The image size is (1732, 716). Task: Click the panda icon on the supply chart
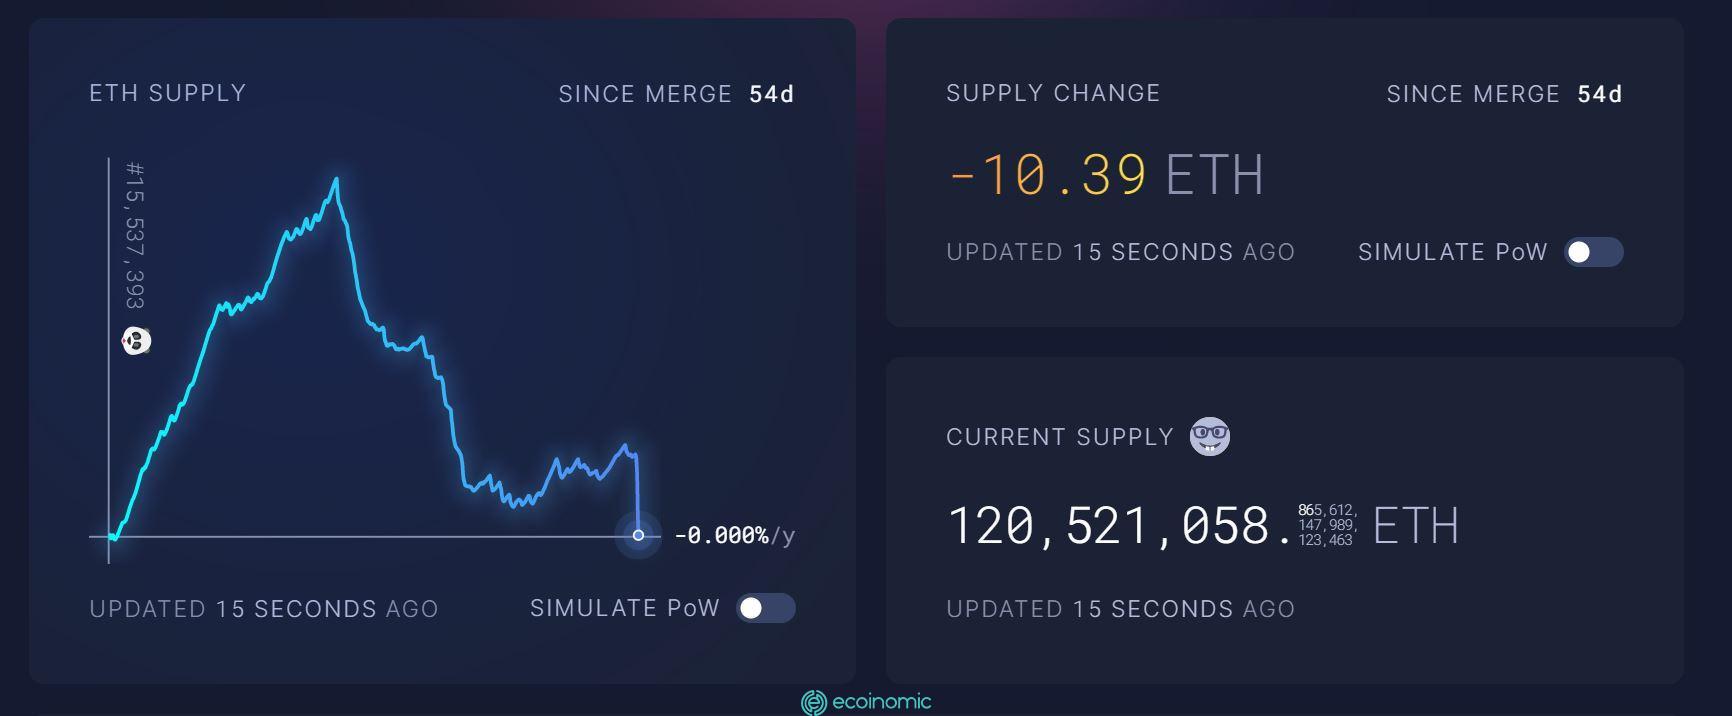137,341
